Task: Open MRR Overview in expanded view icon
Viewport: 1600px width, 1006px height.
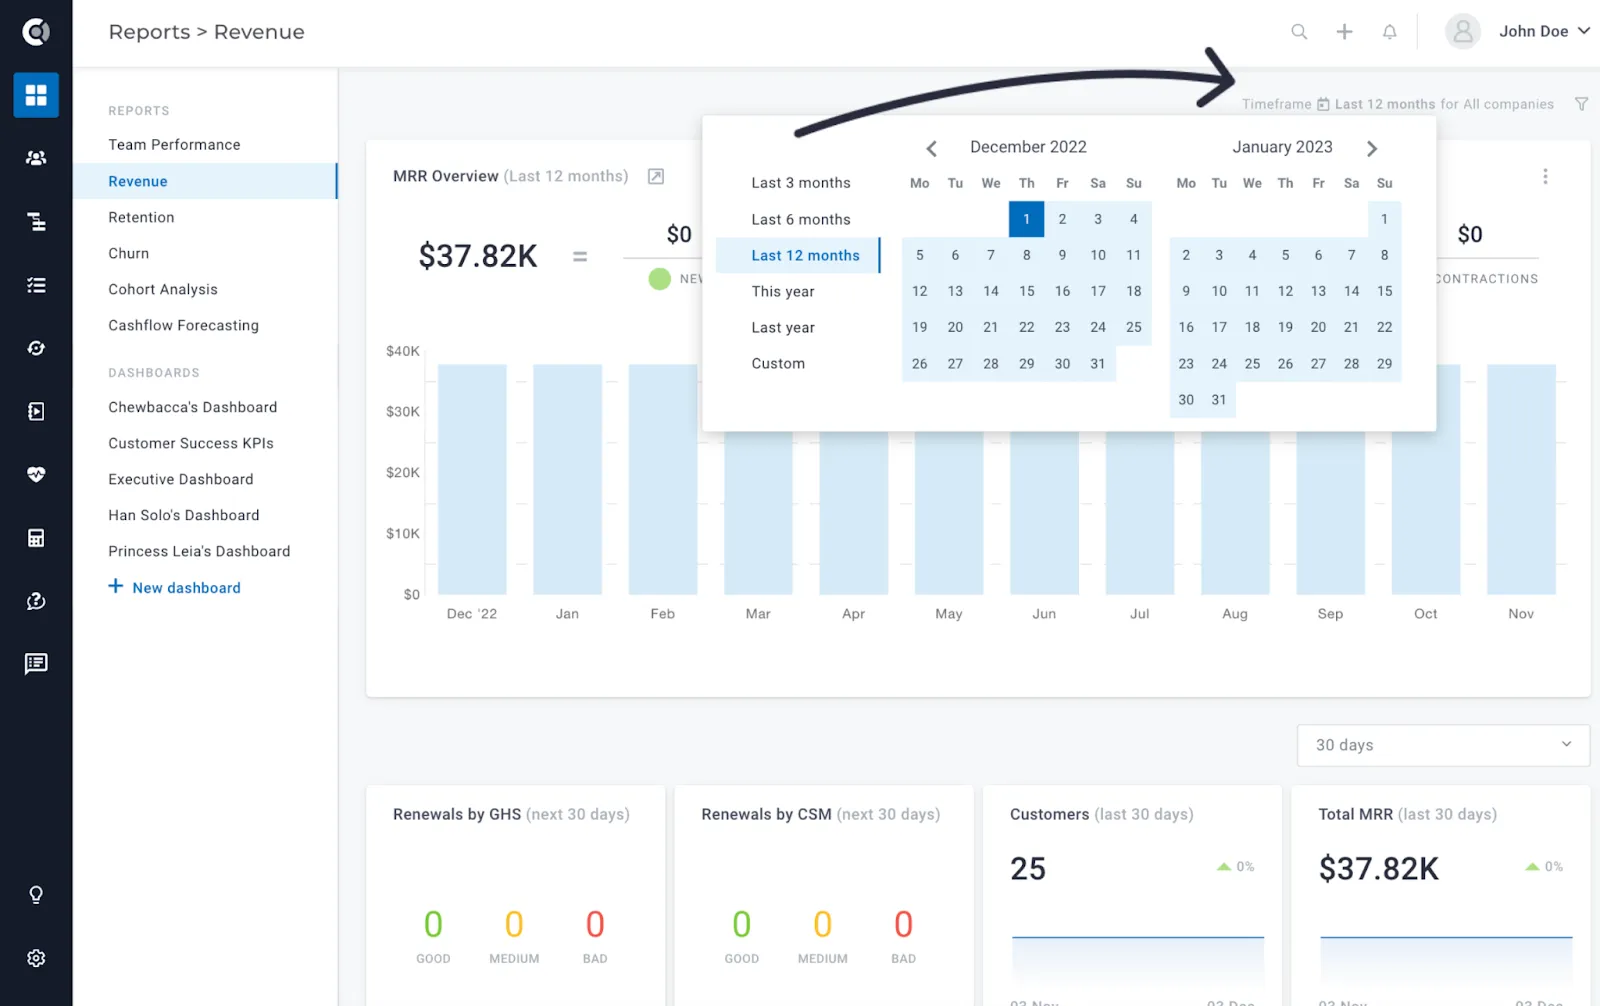Action: point(656,176)
